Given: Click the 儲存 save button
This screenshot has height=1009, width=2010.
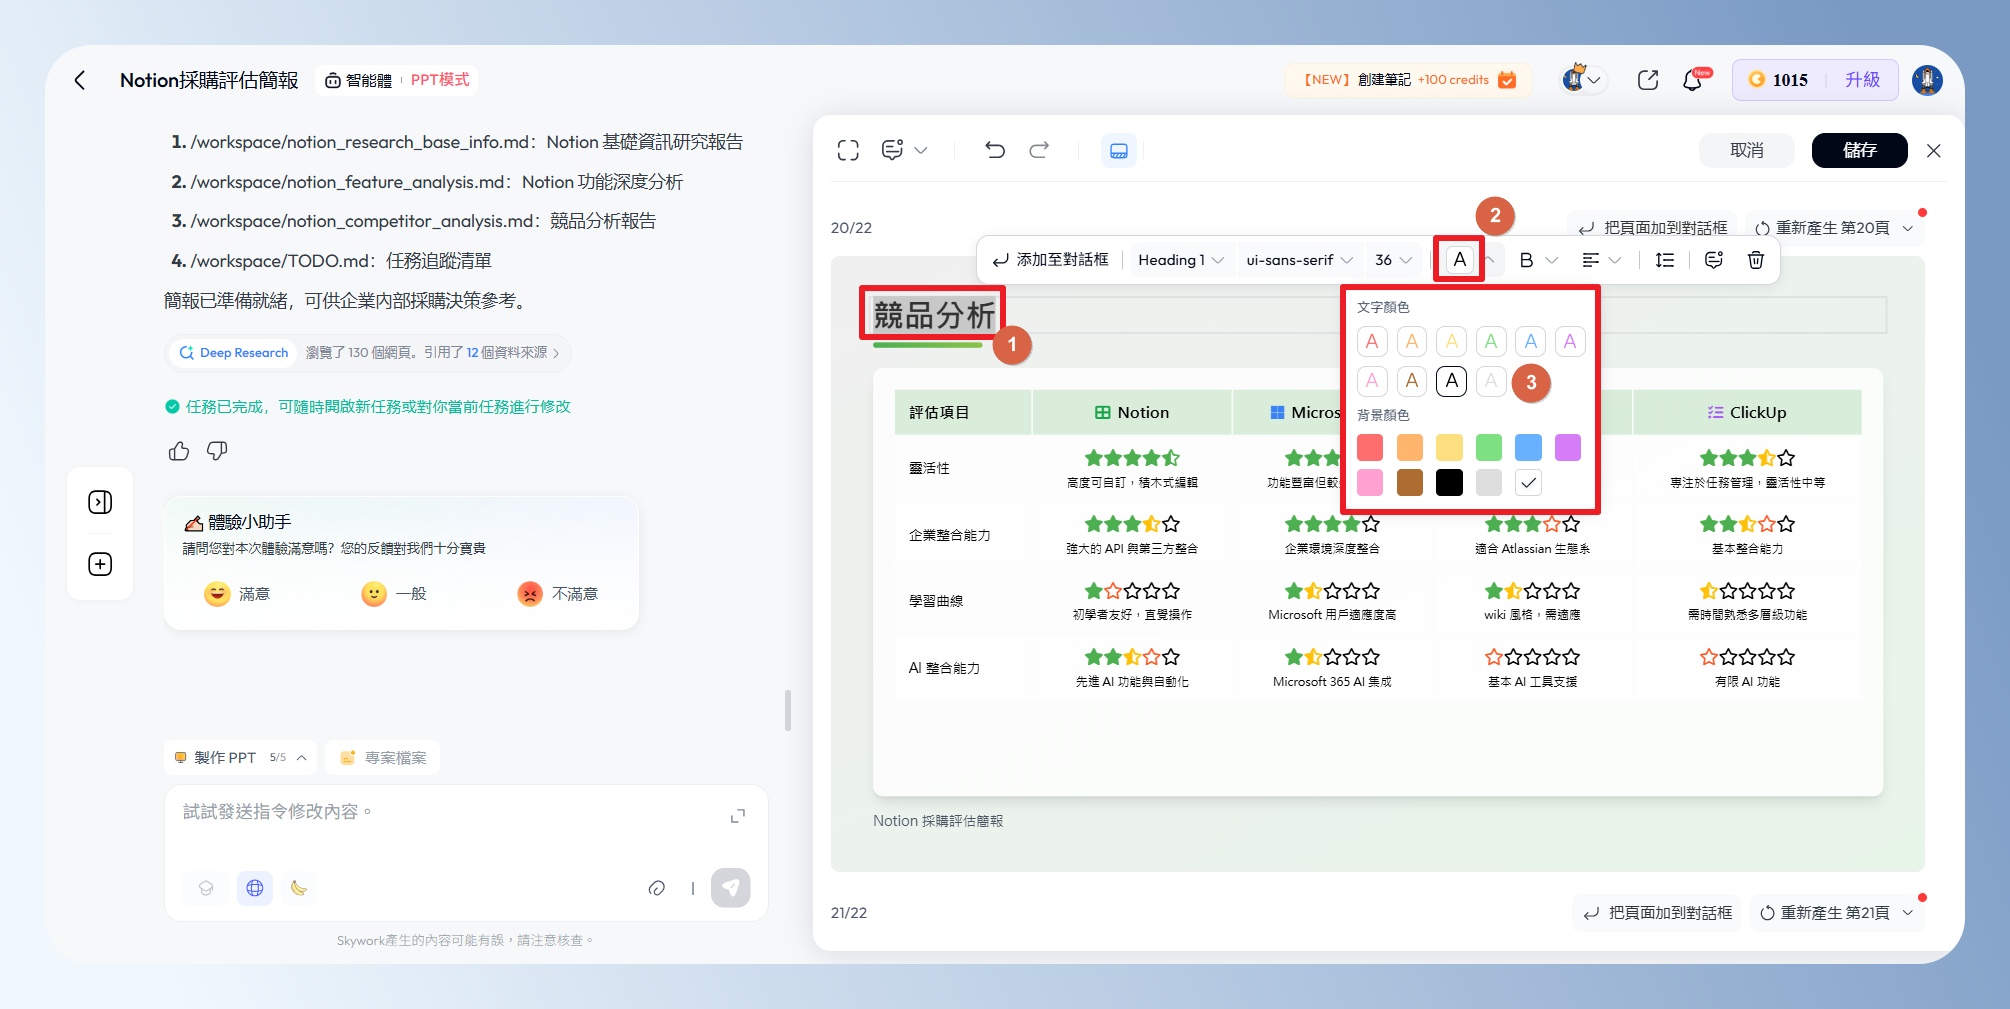Looking at the screenshot, I should pos(1859,150).
